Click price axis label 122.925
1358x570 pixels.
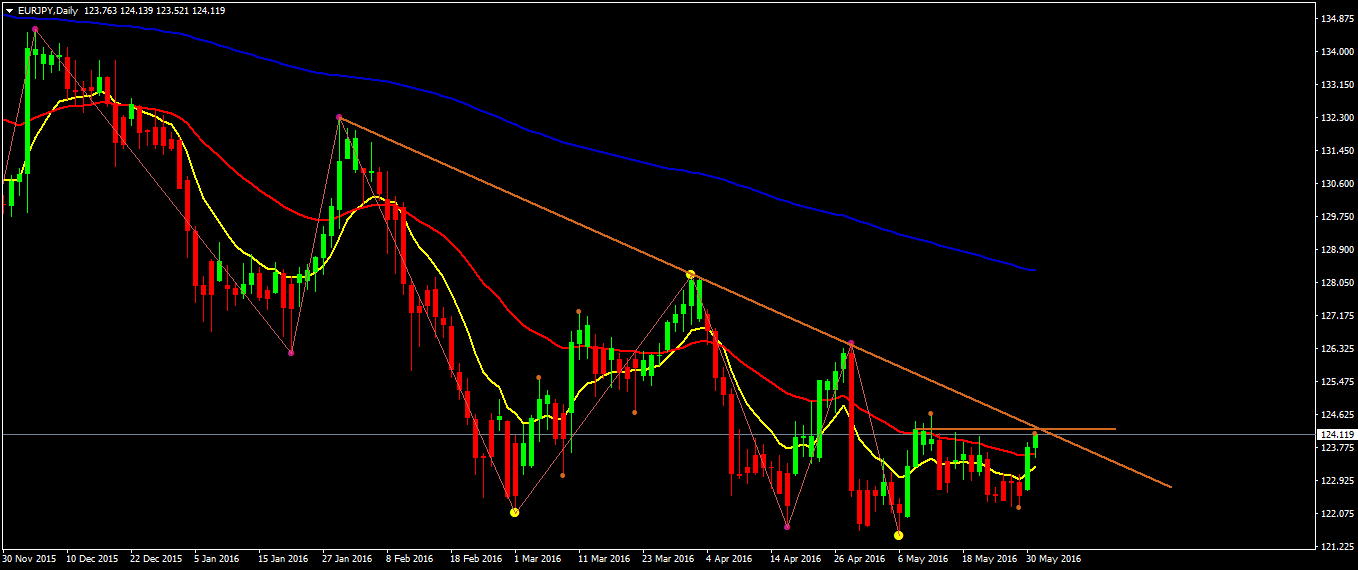pyautogui.click(x=1337, y=481)
